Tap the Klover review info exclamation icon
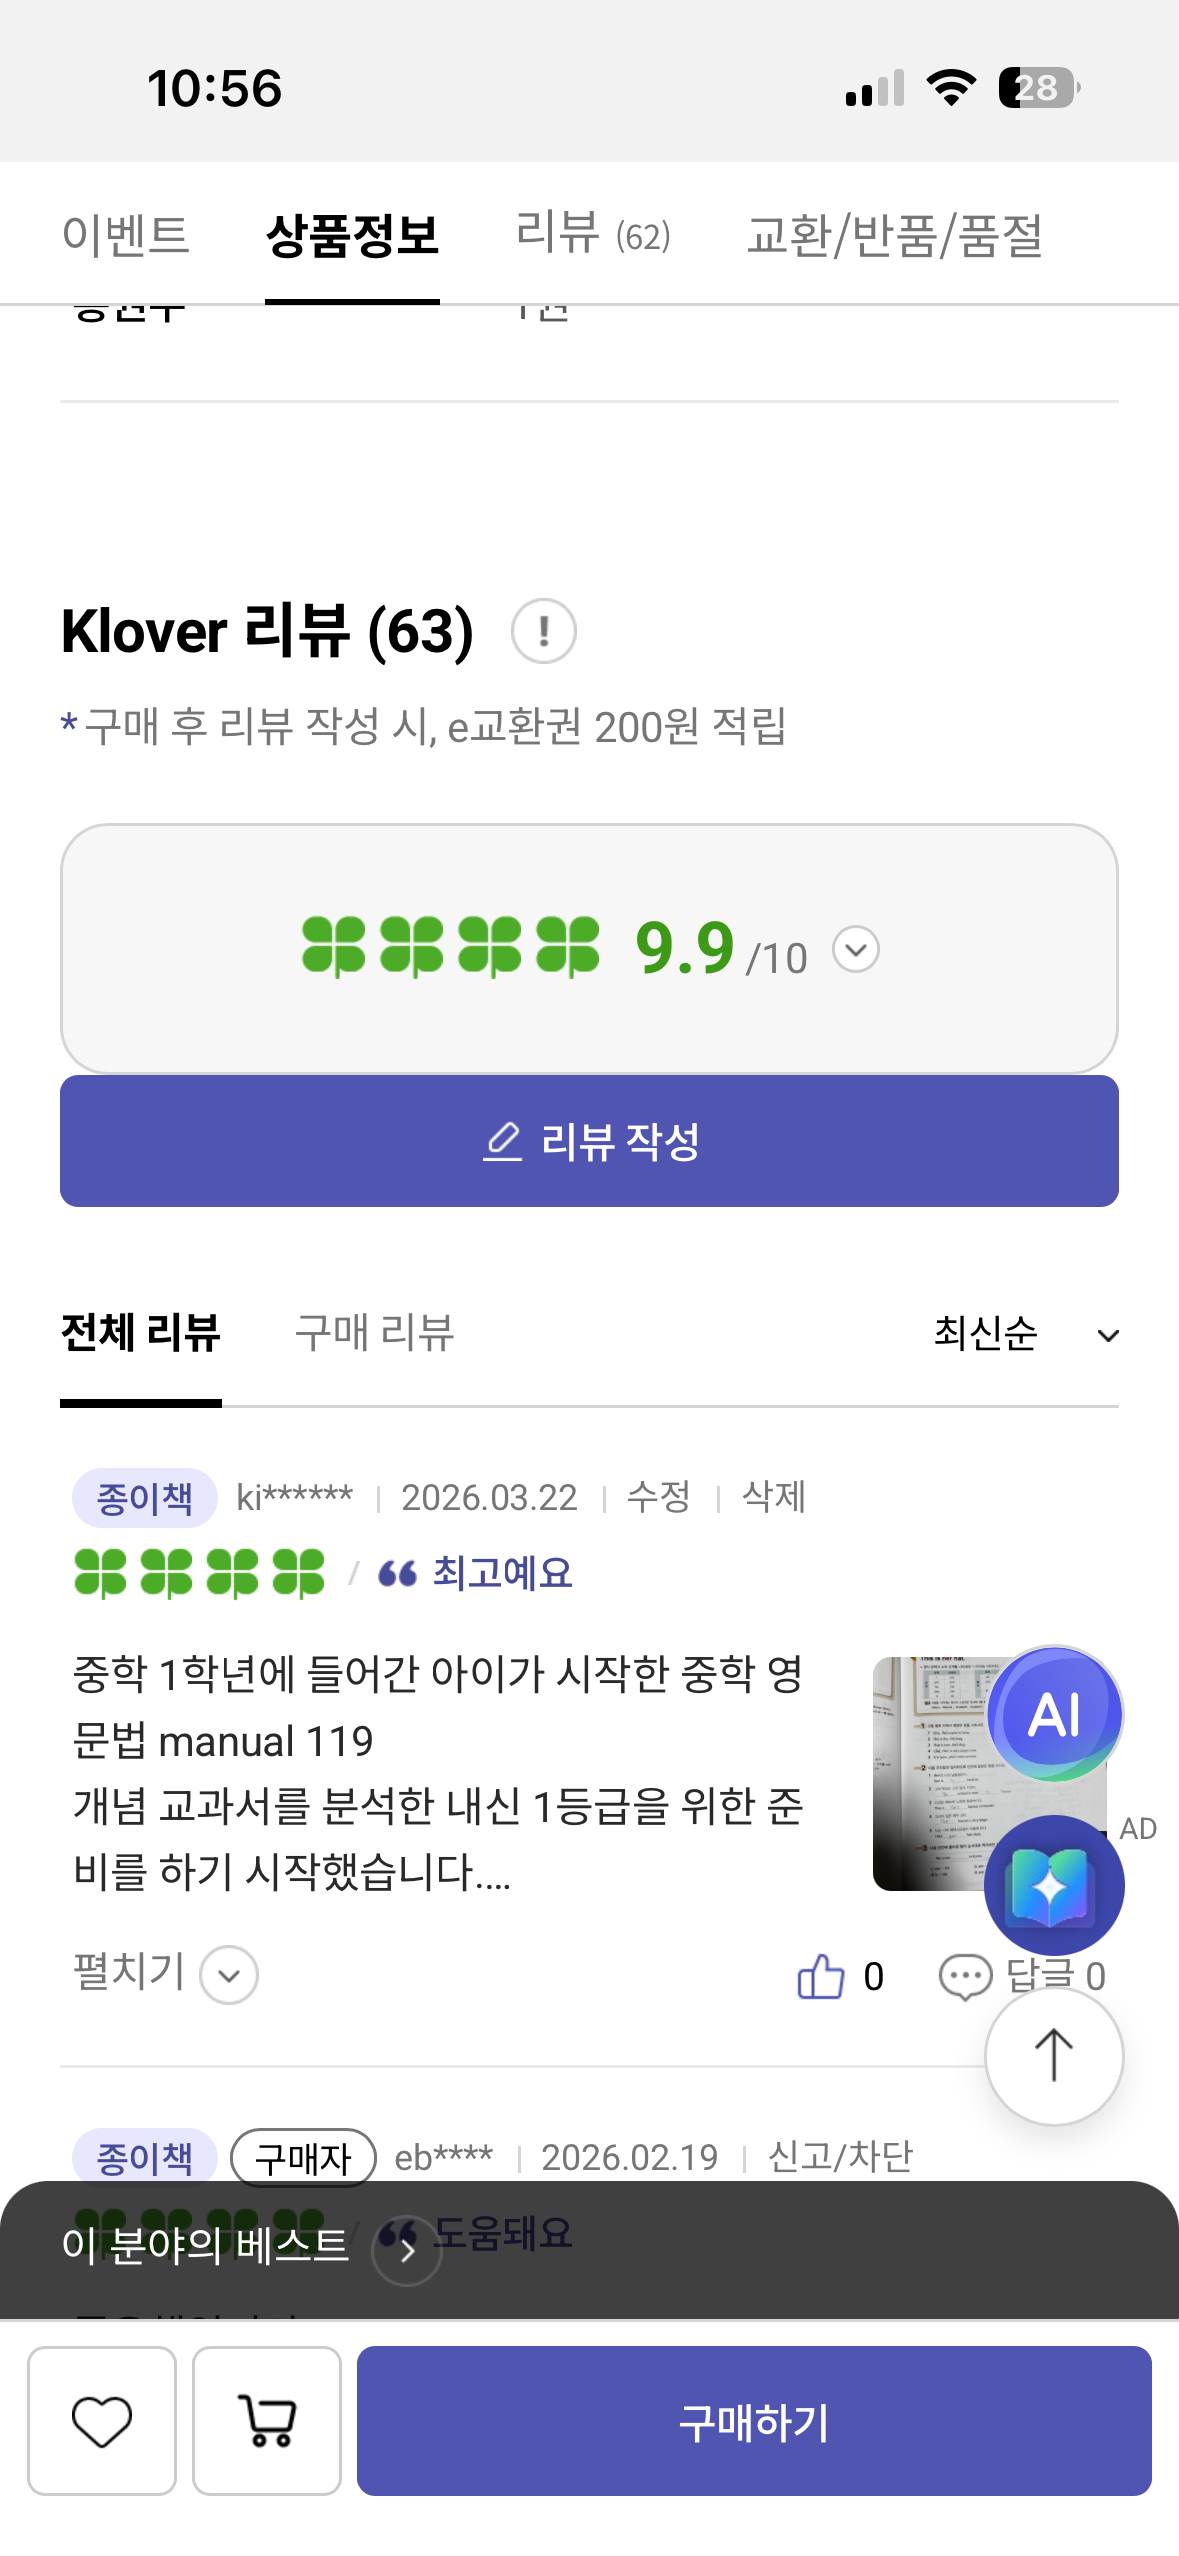The image size is (1179, 2556). tap(544, 631)
